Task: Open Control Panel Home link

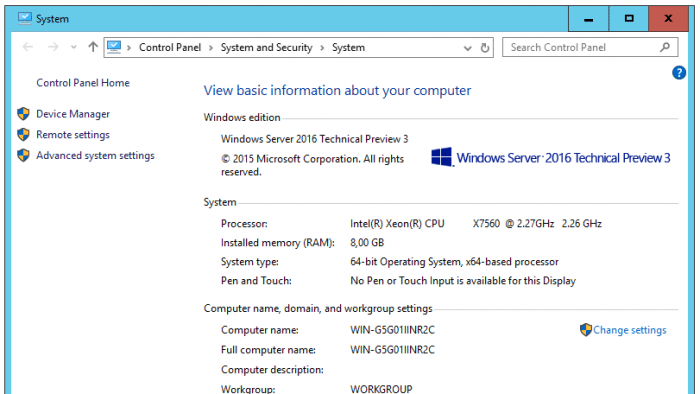Action: click(x=83, y=83)
